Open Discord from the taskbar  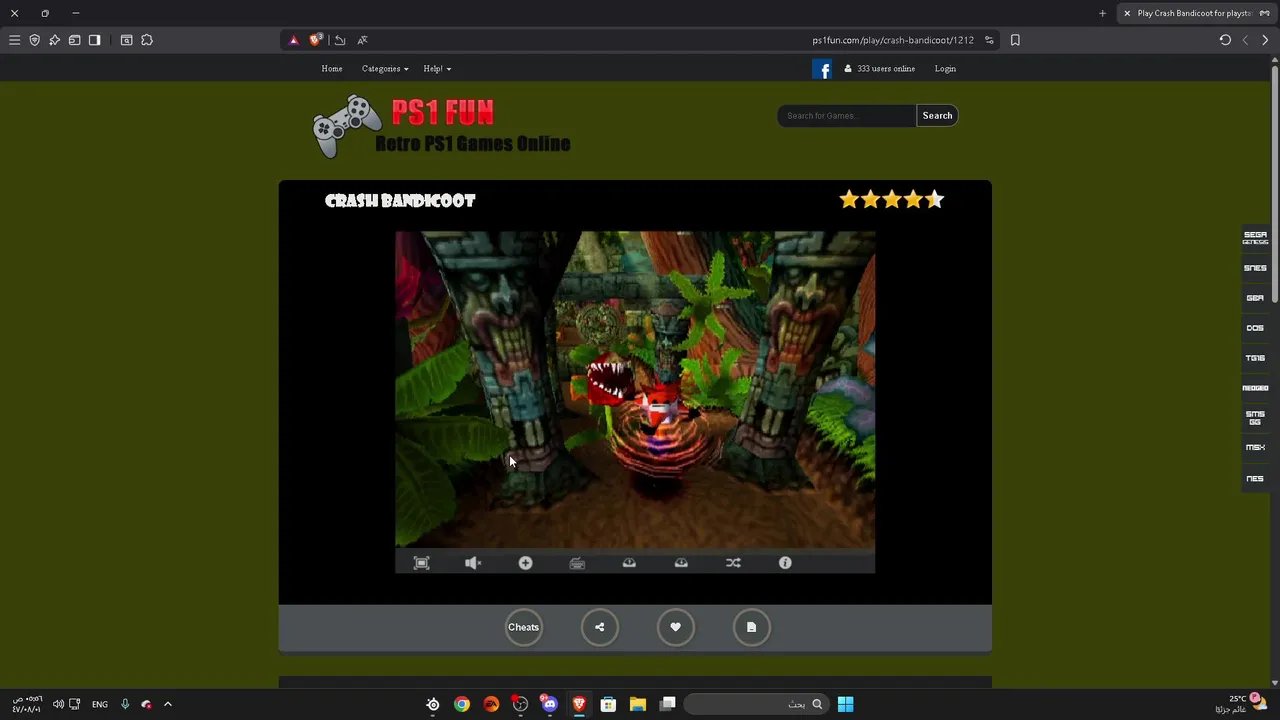click(549, 704)
